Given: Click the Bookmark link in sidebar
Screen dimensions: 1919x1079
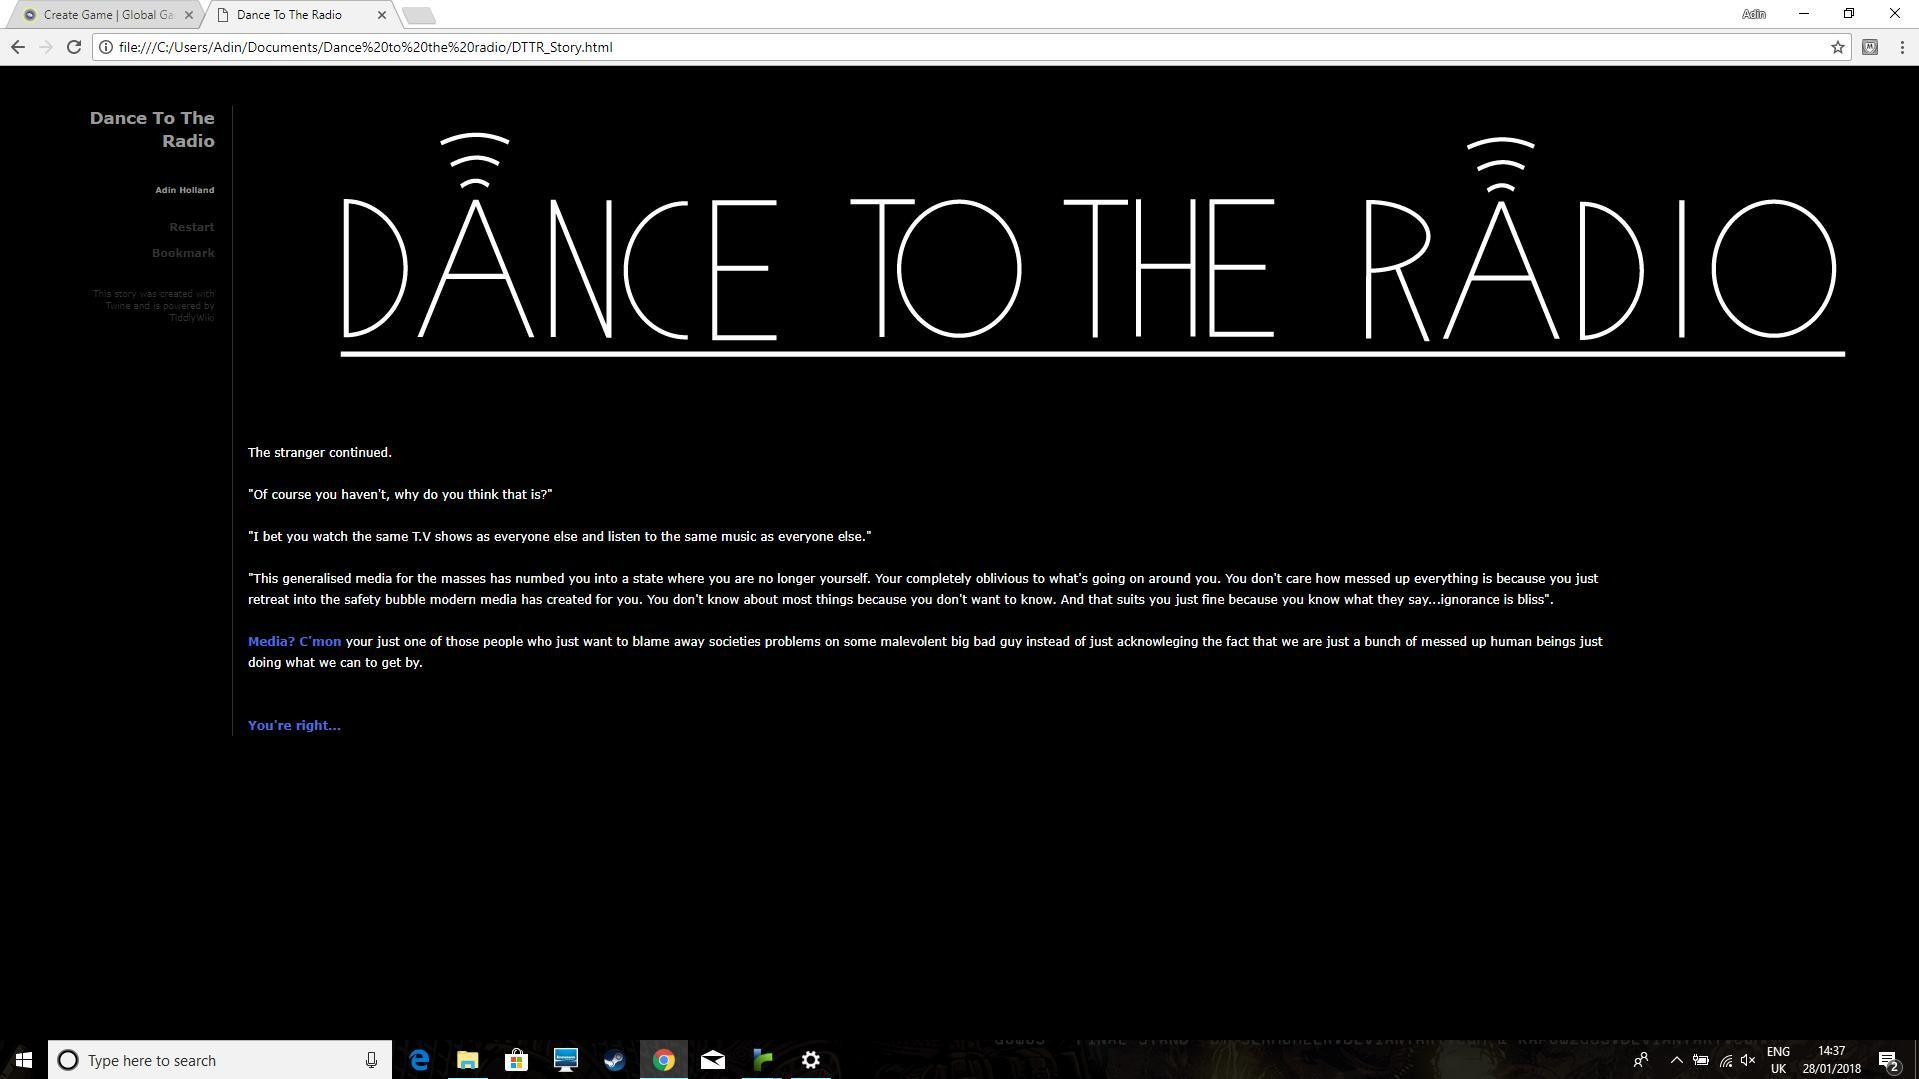Looking at the screenshot, I should [x=183, y=253].
